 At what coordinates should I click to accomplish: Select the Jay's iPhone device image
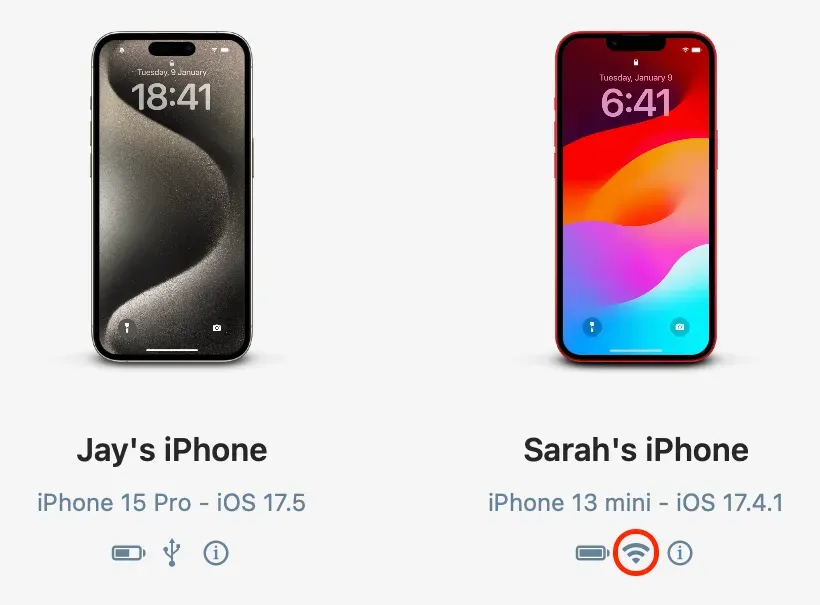pyautogui.click(x=172, y=197)
